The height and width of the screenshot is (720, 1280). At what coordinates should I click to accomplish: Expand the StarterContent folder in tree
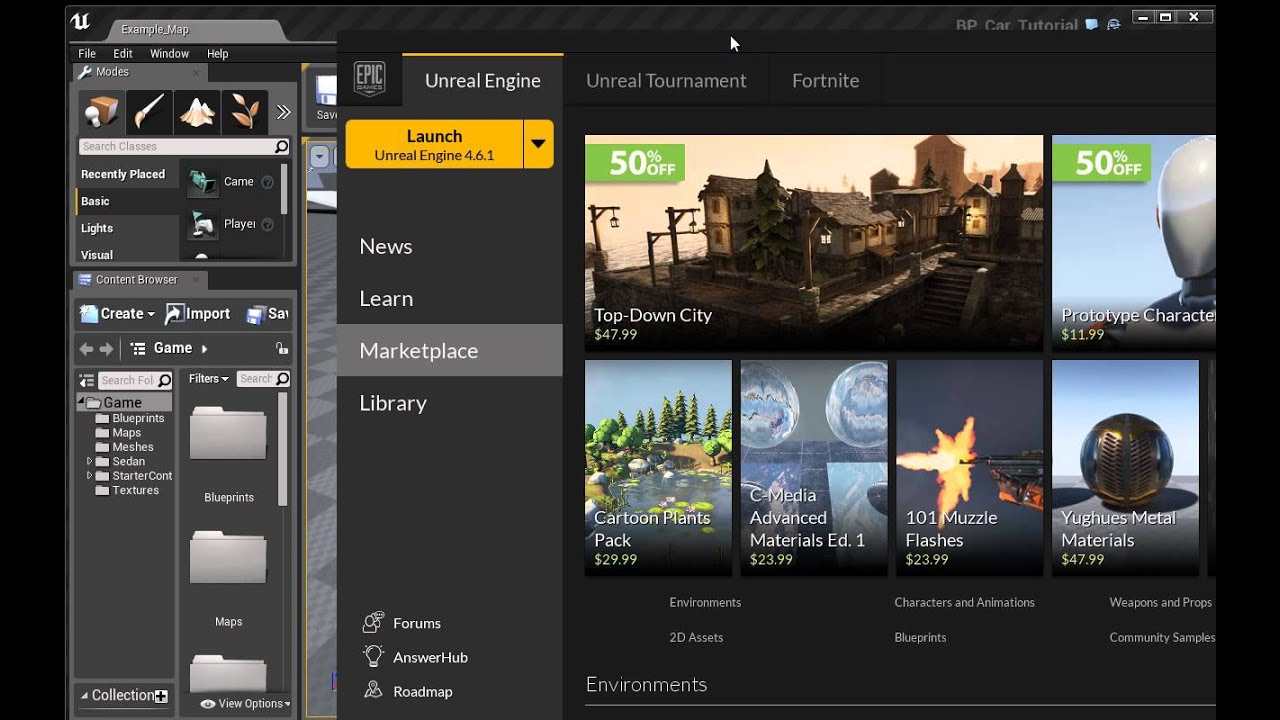pyautogui.click(x=89, y=476)
